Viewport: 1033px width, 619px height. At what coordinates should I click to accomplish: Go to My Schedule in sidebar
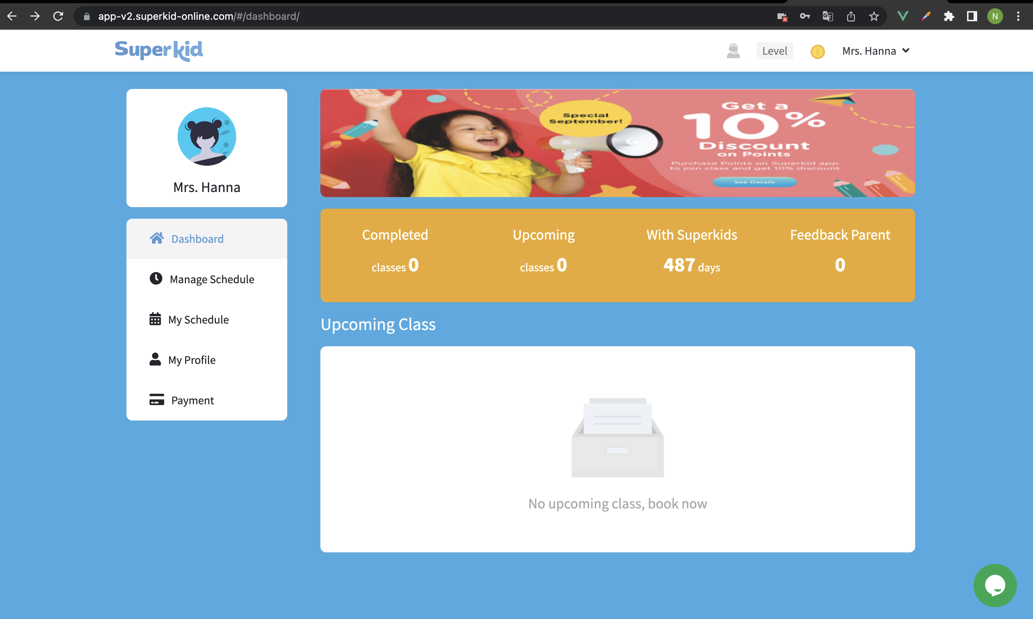pos(198,320)
